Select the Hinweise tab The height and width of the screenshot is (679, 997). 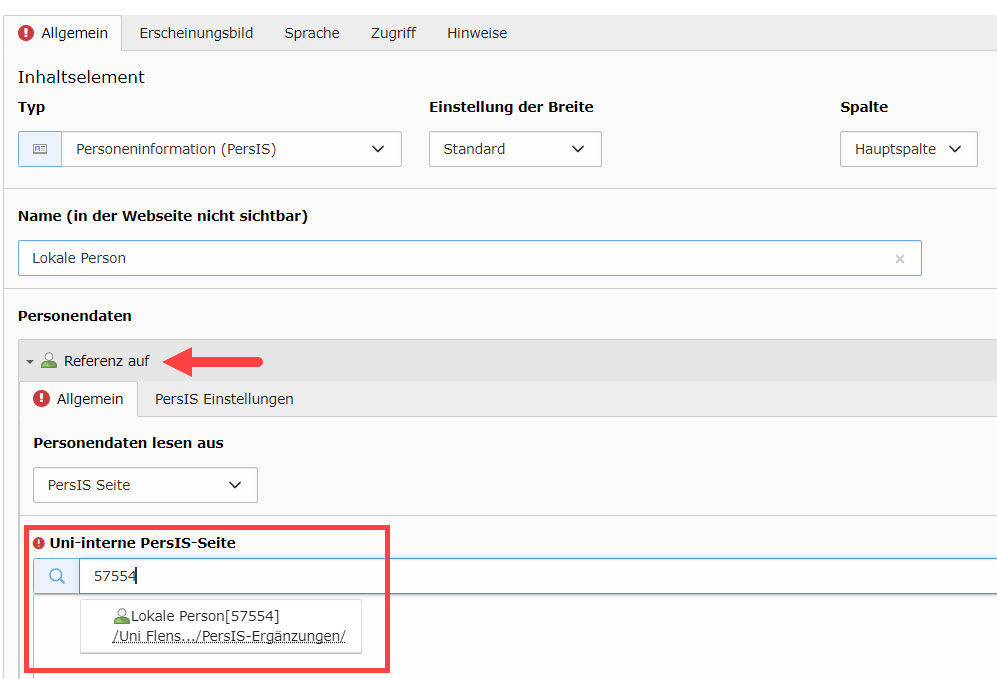(x=477, y=33)
